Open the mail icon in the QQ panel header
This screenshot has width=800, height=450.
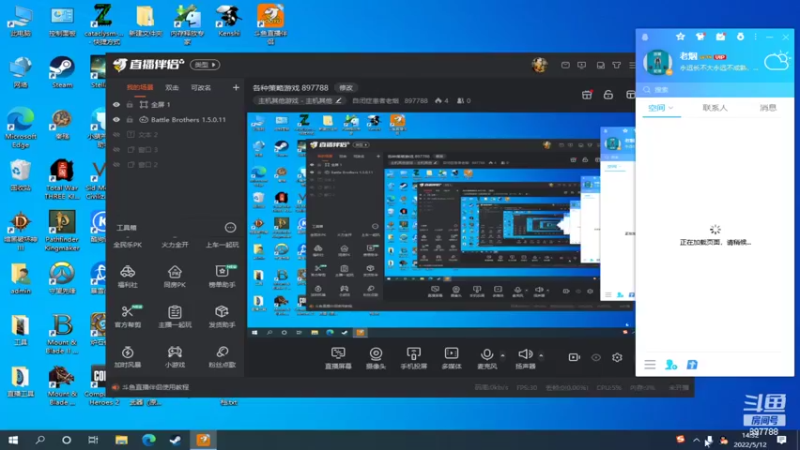pos(720,37)
